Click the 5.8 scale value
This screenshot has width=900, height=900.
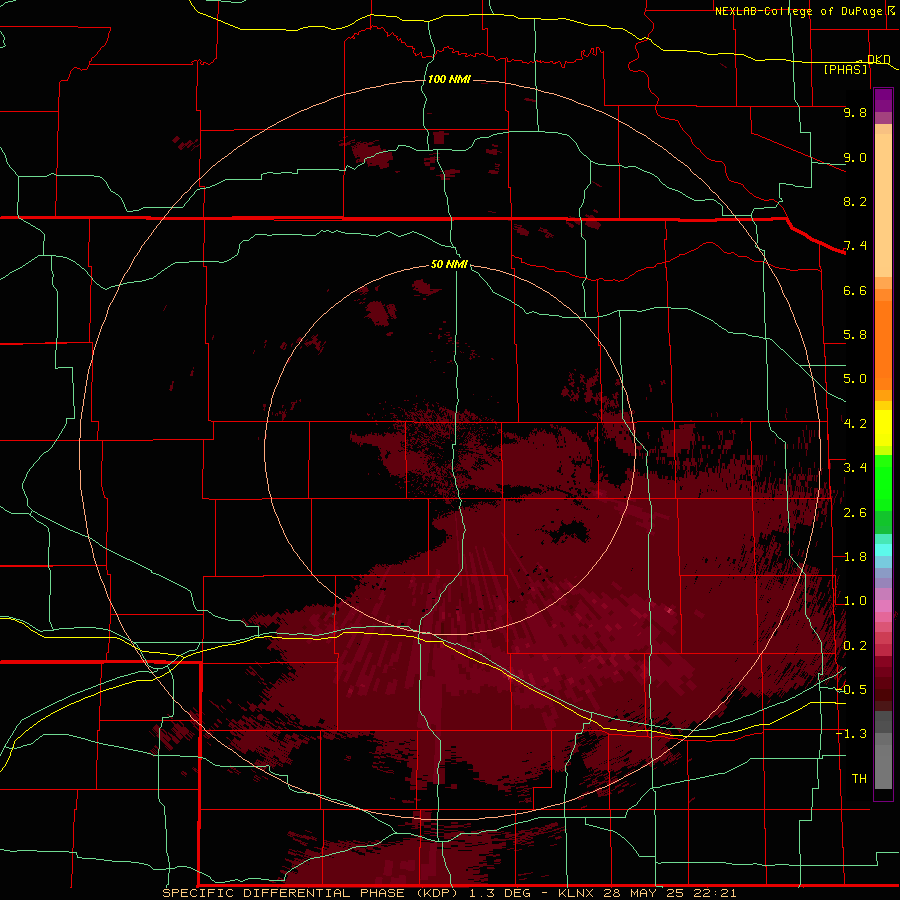click(x=855, y=335)
